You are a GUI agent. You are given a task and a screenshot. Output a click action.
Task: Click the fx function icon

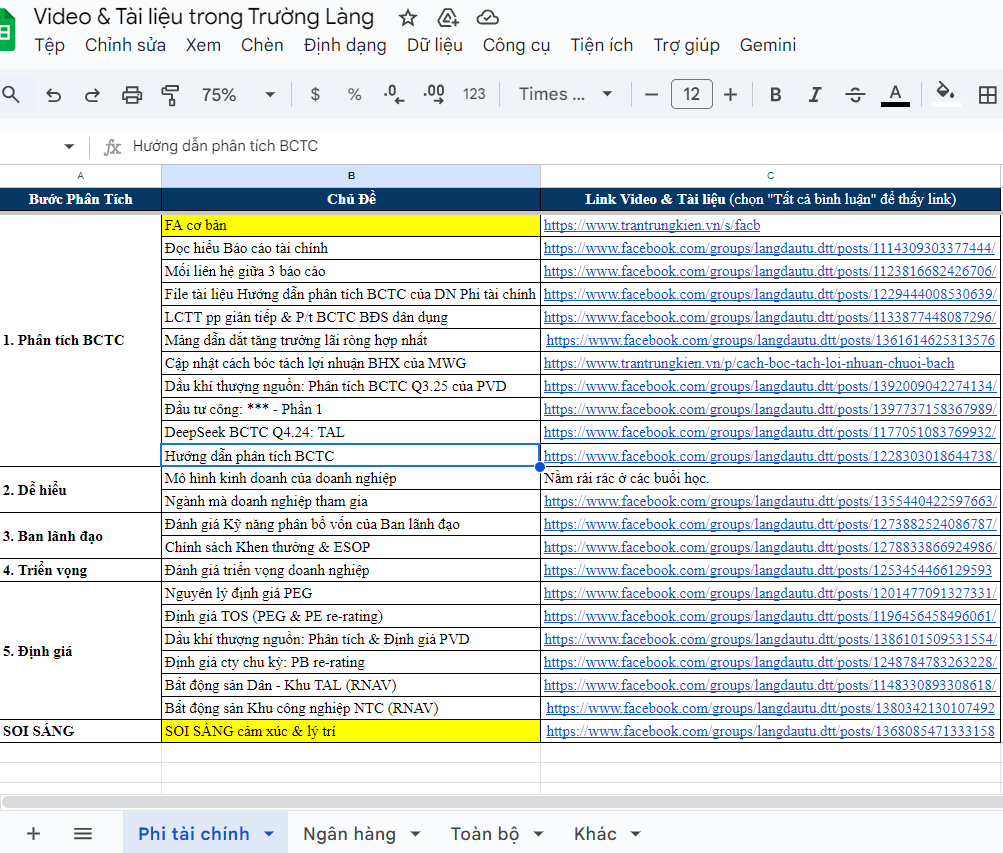(113, 147)
